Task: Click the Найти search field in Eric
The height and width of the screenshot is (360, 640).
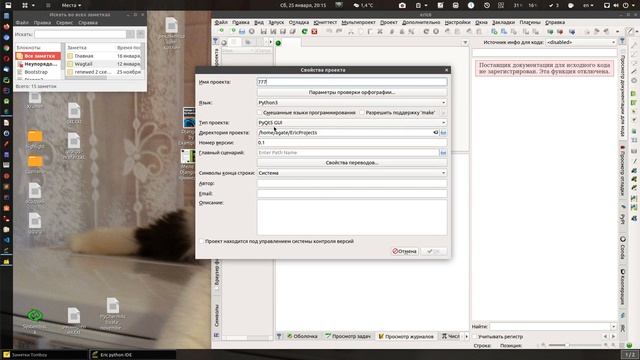Action: (550, 327)
